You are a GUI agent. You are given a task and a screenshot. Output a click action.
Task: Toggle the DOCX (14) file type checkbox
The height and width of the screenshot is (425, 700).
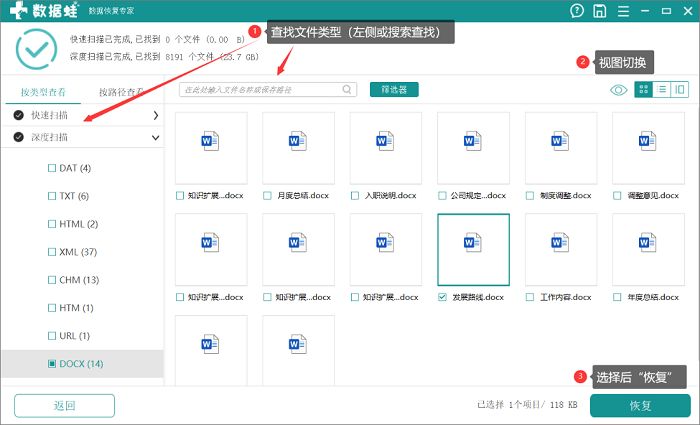52,364
